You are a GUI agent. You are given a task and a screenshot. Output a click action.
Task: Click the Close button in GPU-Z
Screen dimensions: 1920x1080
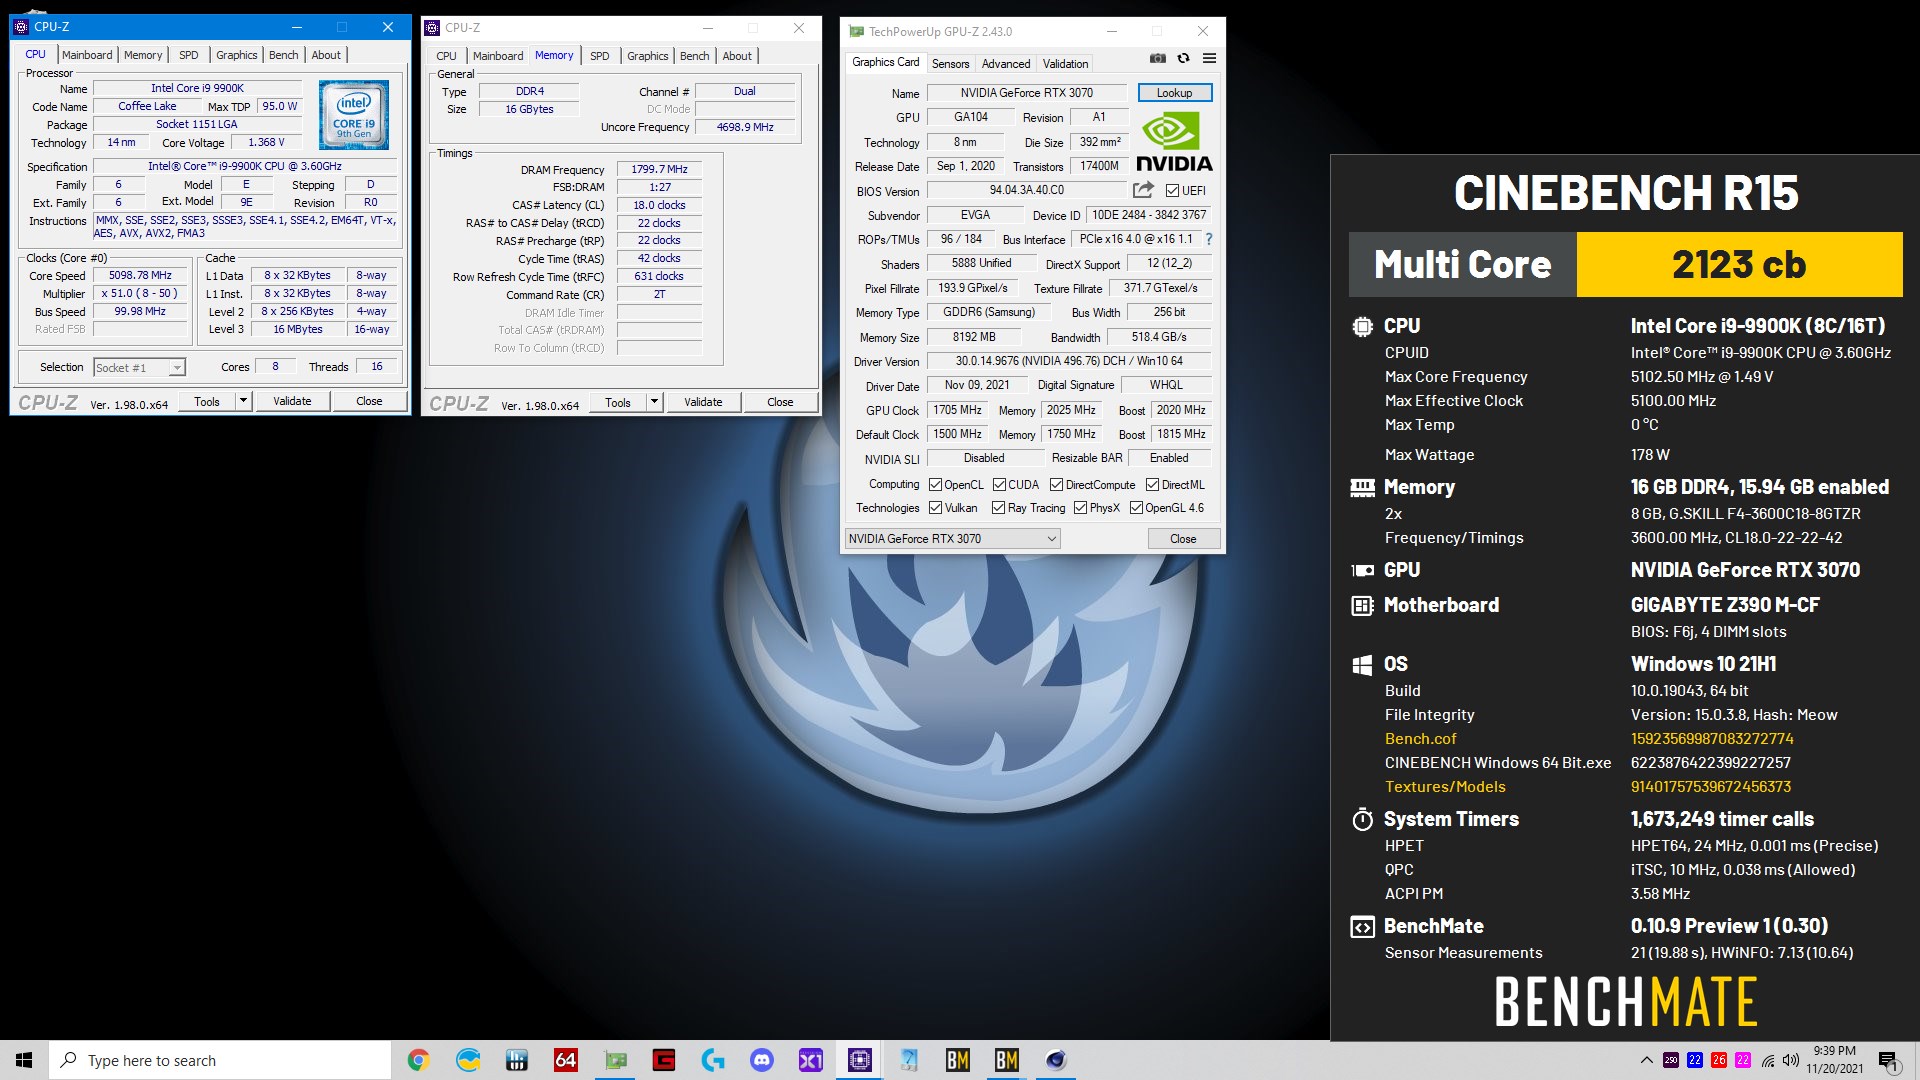coord(1183,539)
